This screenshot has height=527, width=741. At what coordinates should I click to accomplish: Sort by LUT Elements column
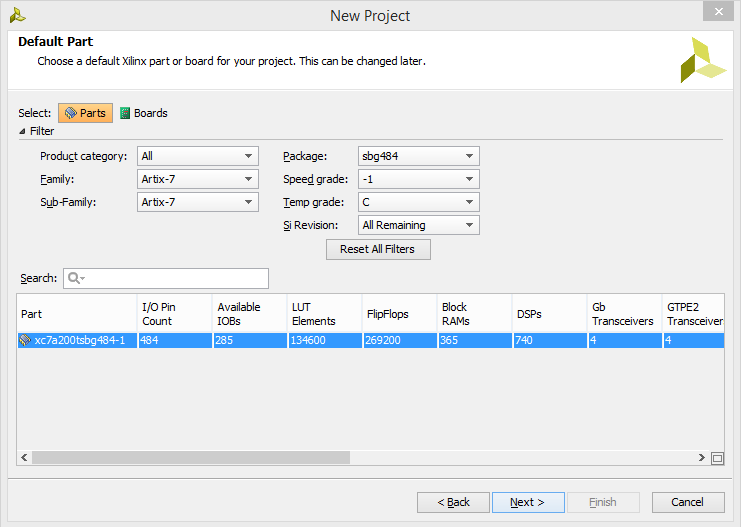point(324,314)
